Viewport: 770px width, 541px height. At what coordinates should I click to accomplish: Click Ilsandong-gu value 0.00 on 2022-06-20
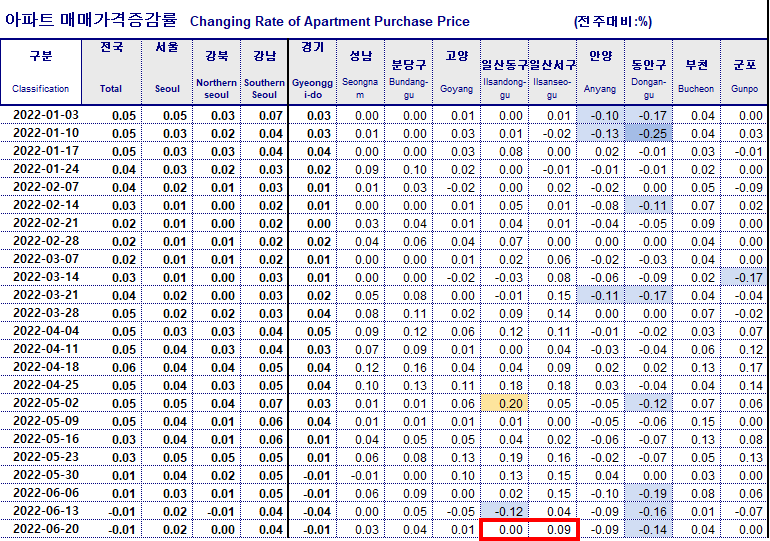tap(504, 529)
